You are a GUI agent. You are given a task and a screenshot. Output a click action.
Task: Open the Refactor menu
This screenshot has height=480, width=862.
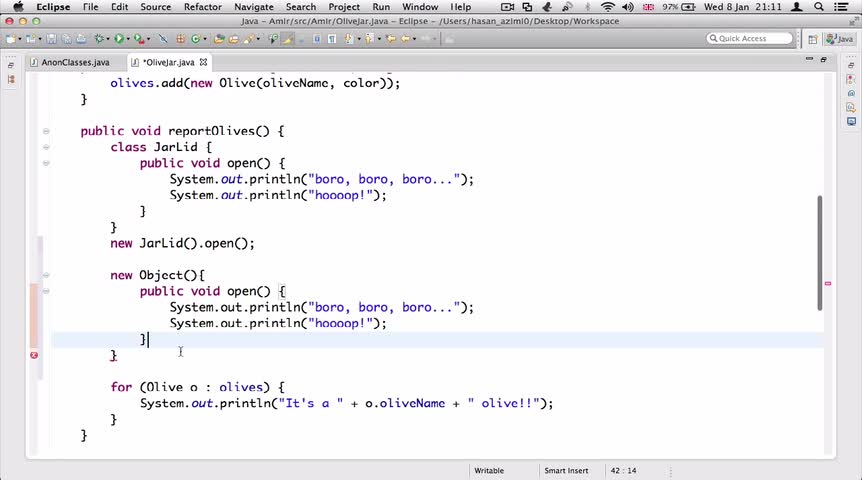pos(202,7)
